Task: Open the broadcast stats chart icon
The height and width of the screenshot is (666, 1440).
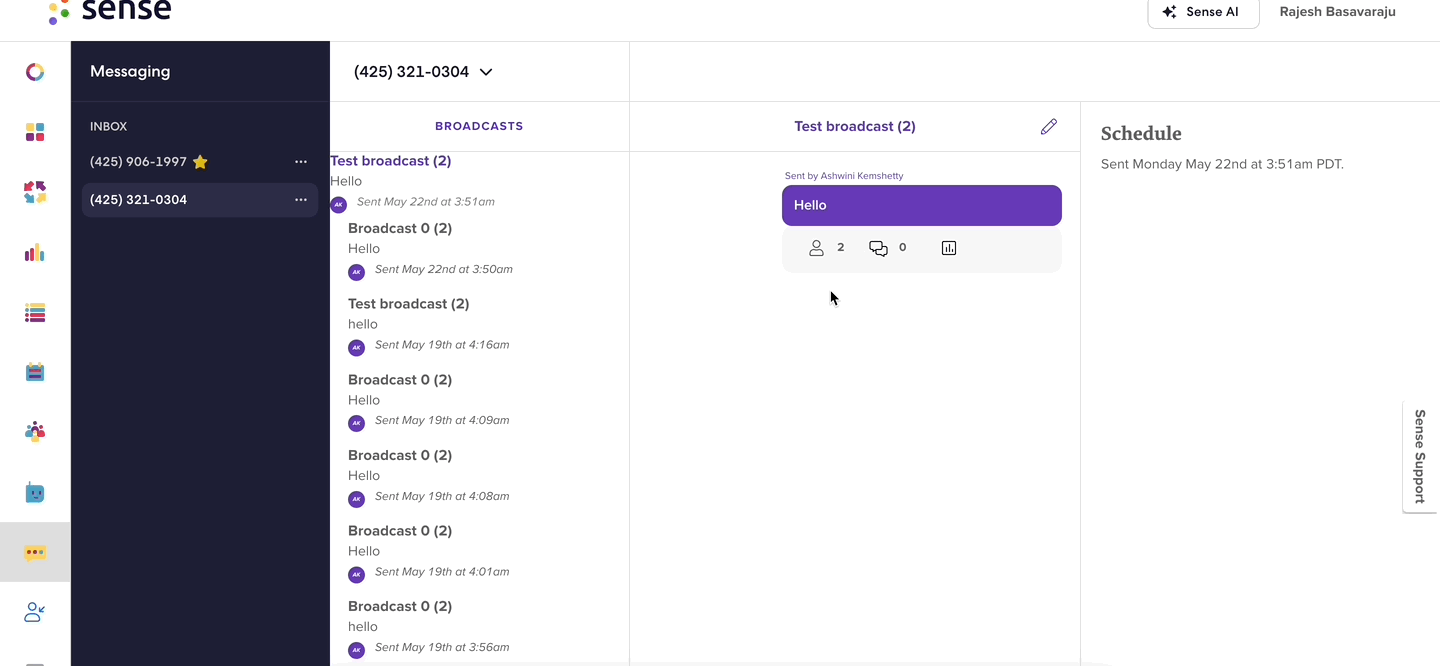Action: (x=949, y=248)
